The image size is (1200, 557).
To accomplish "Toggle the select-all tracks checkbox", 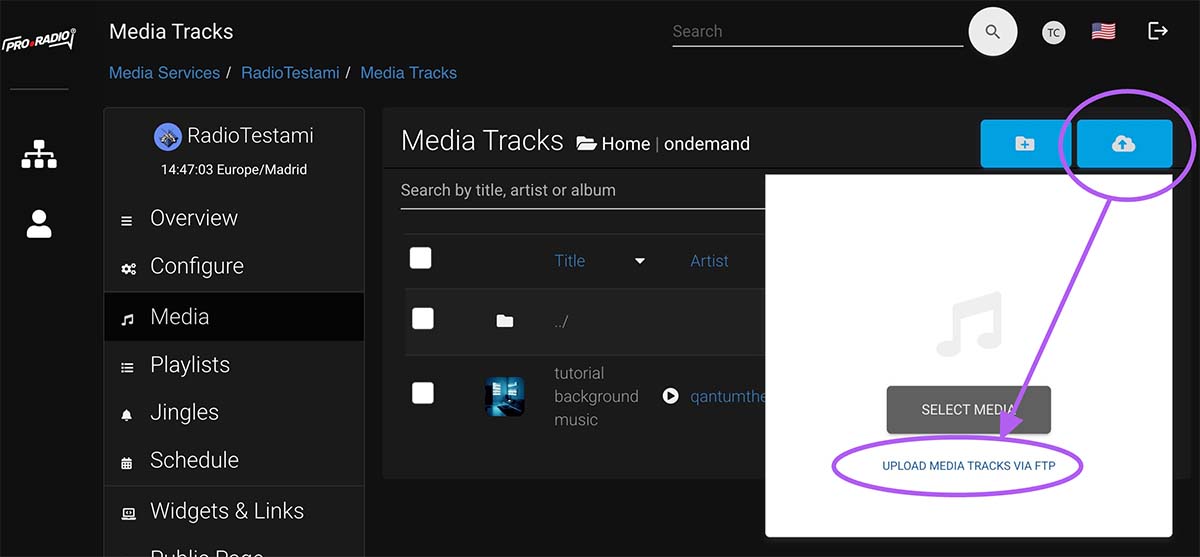I will tap(421, 258).
